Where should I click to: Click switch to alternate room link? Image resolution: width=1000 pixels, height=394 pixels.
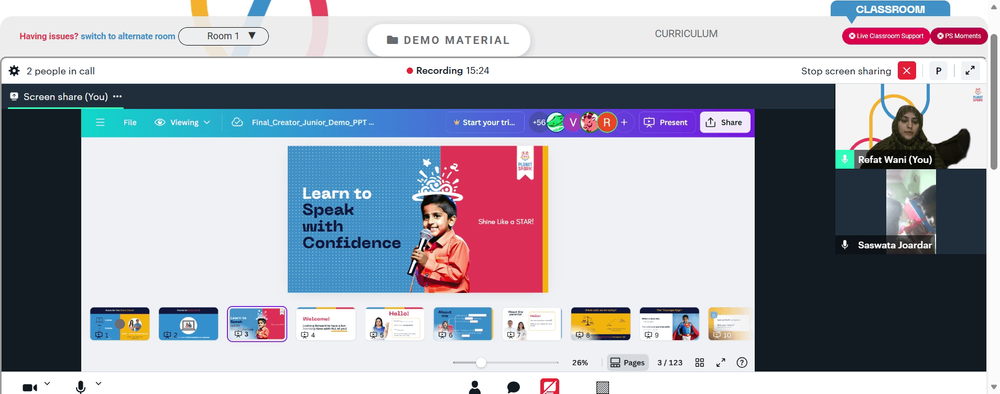pyautogui.click(x=128, y=36)
